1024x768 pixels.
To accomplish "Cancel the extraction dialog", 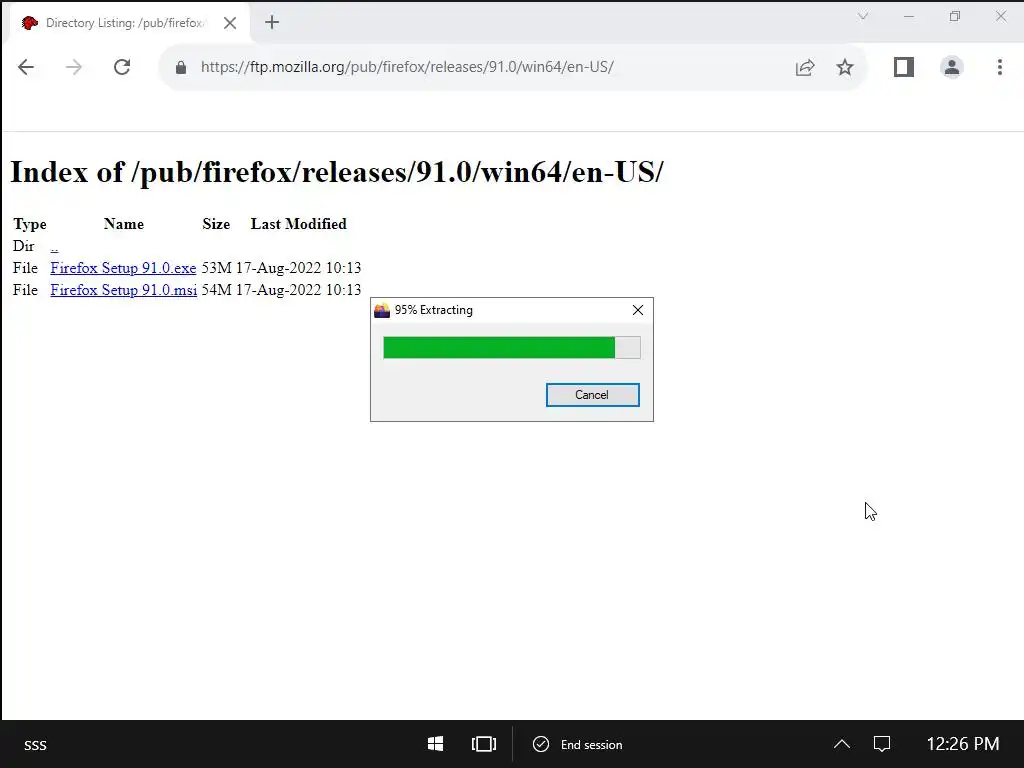I will tap(592, 395).
